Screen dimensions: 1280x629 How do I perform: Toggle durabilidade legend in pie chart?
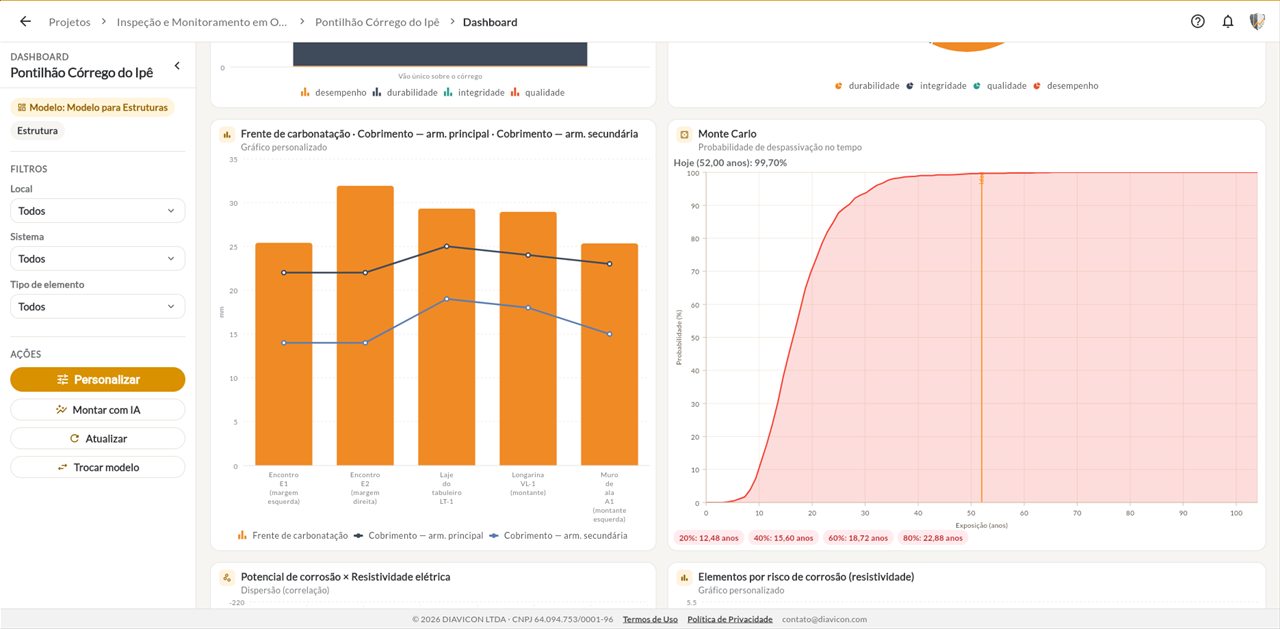point(867,86)
